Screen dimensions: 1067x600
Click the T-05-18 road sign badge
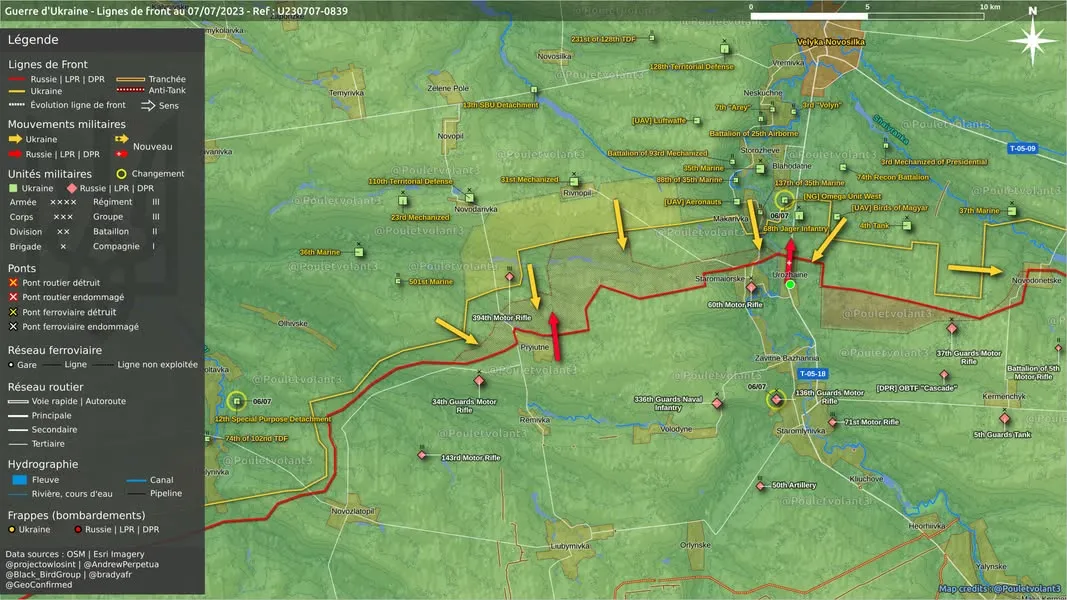tap(812, 373)
